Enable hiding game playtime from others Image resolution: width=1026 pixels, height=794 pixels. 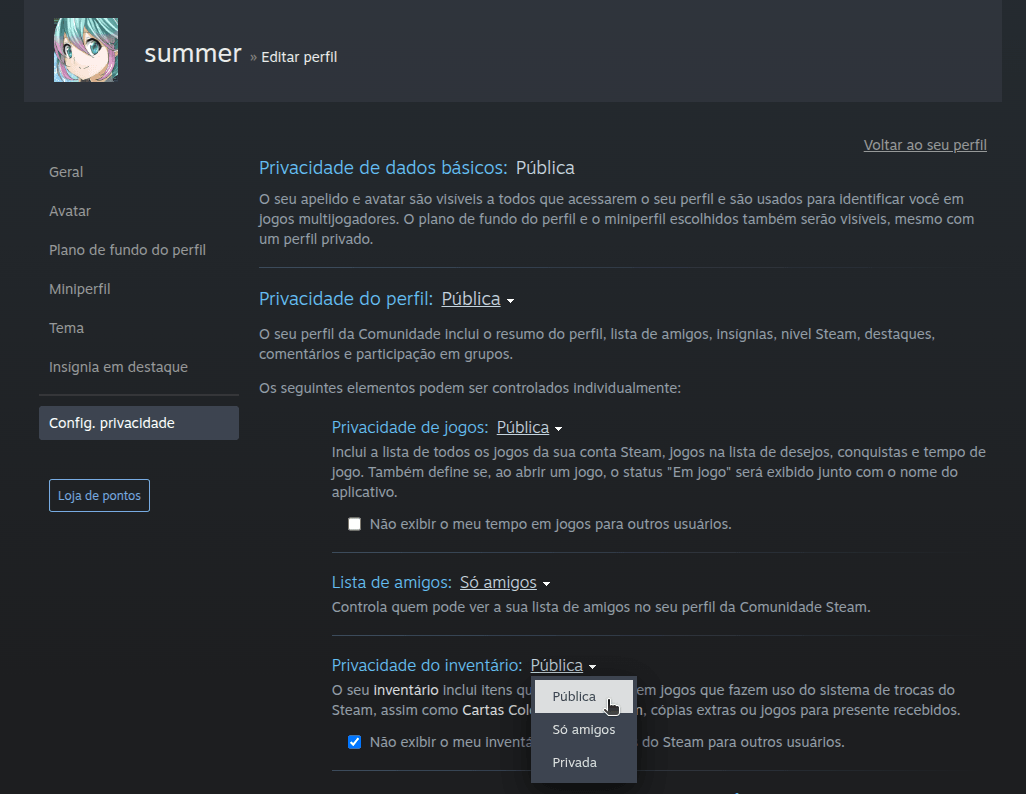point(354,523)
